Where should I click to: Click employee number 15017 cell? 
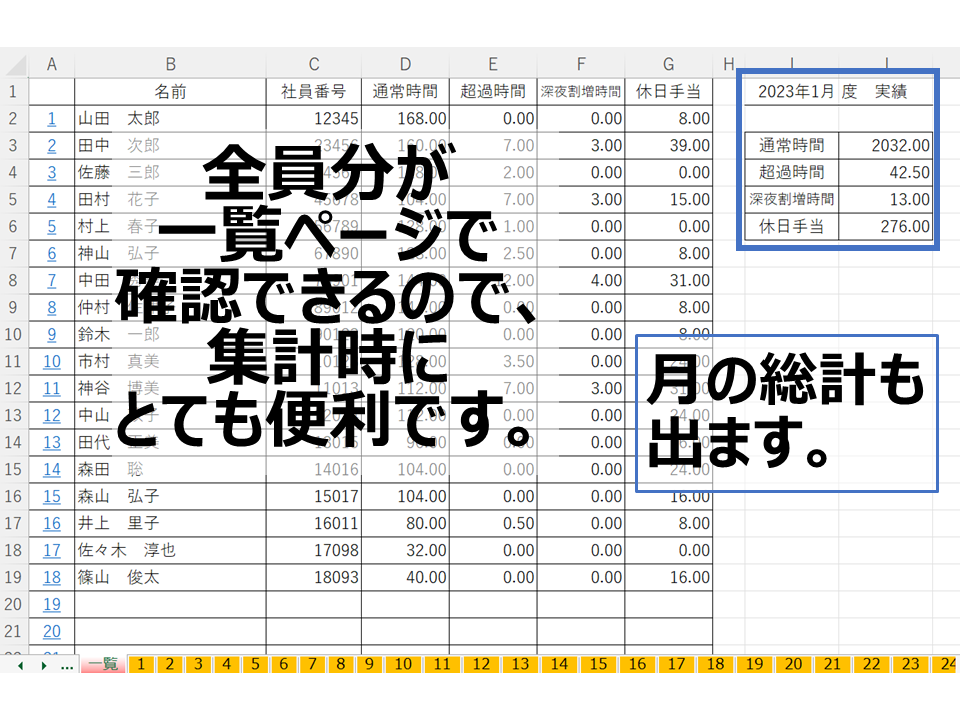coord(313,497)
